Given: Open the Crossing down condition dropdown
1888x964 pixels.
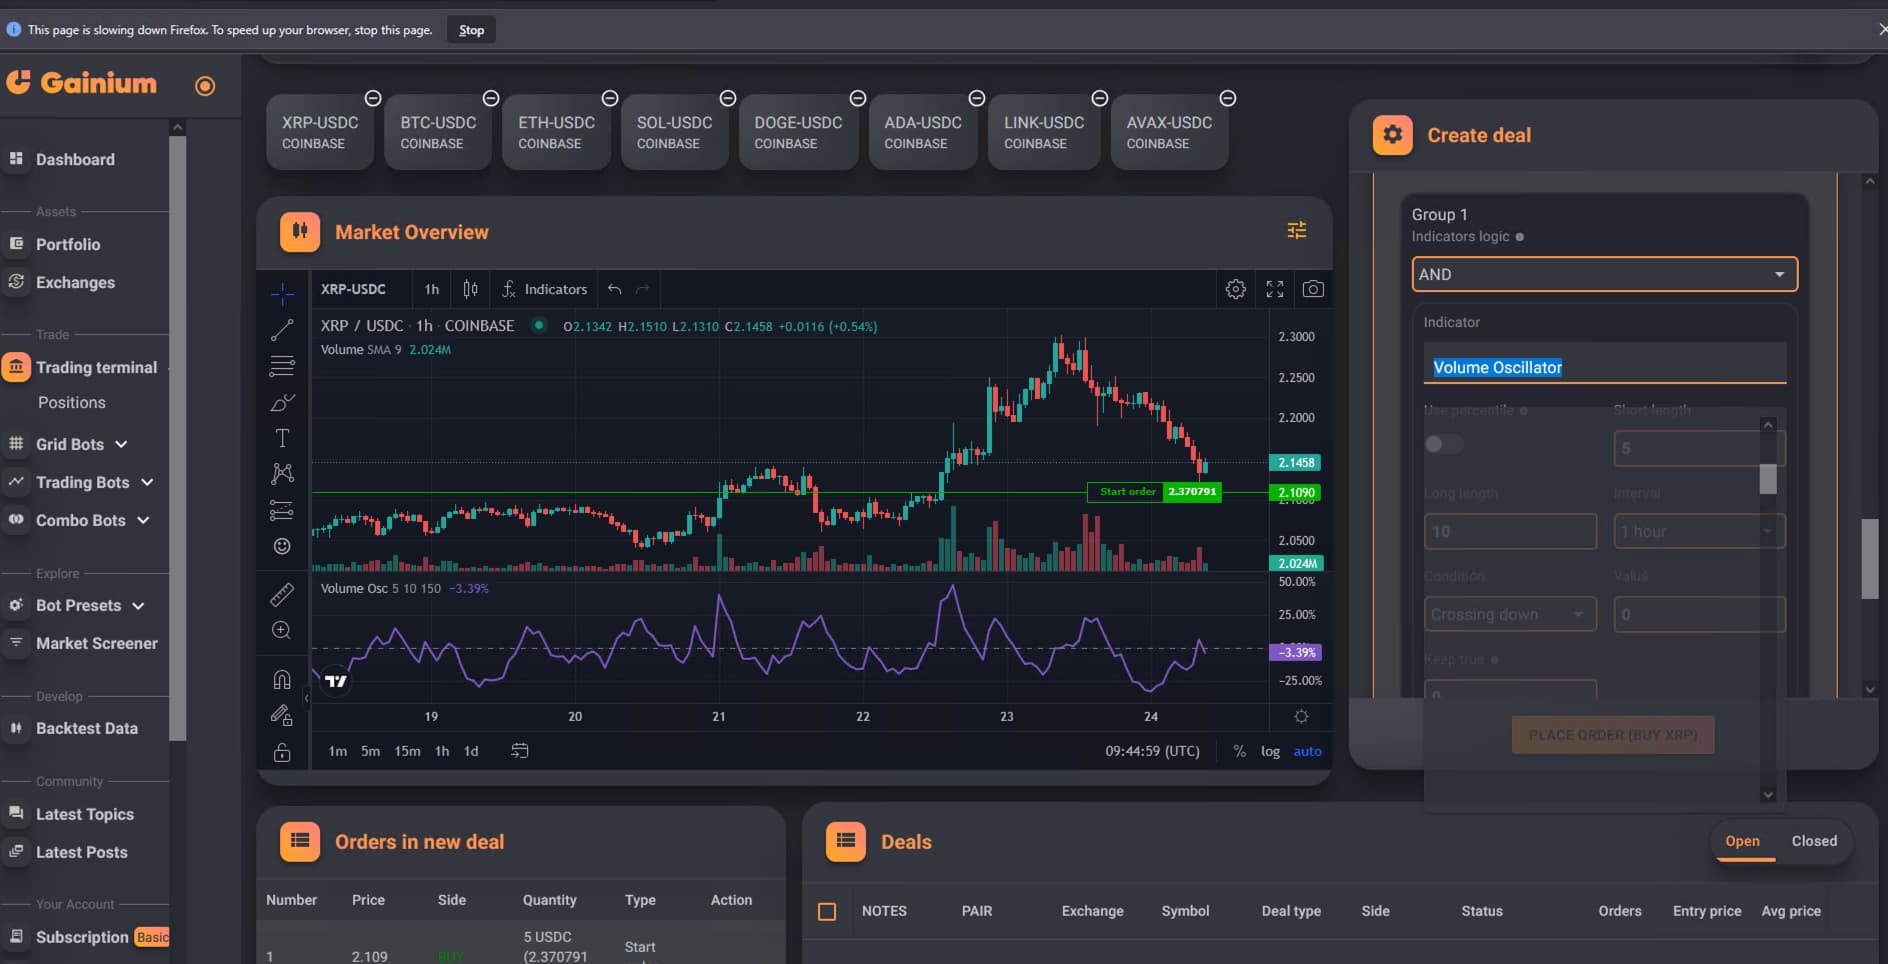Looking at the screenshot, I should coord(1510,614).
